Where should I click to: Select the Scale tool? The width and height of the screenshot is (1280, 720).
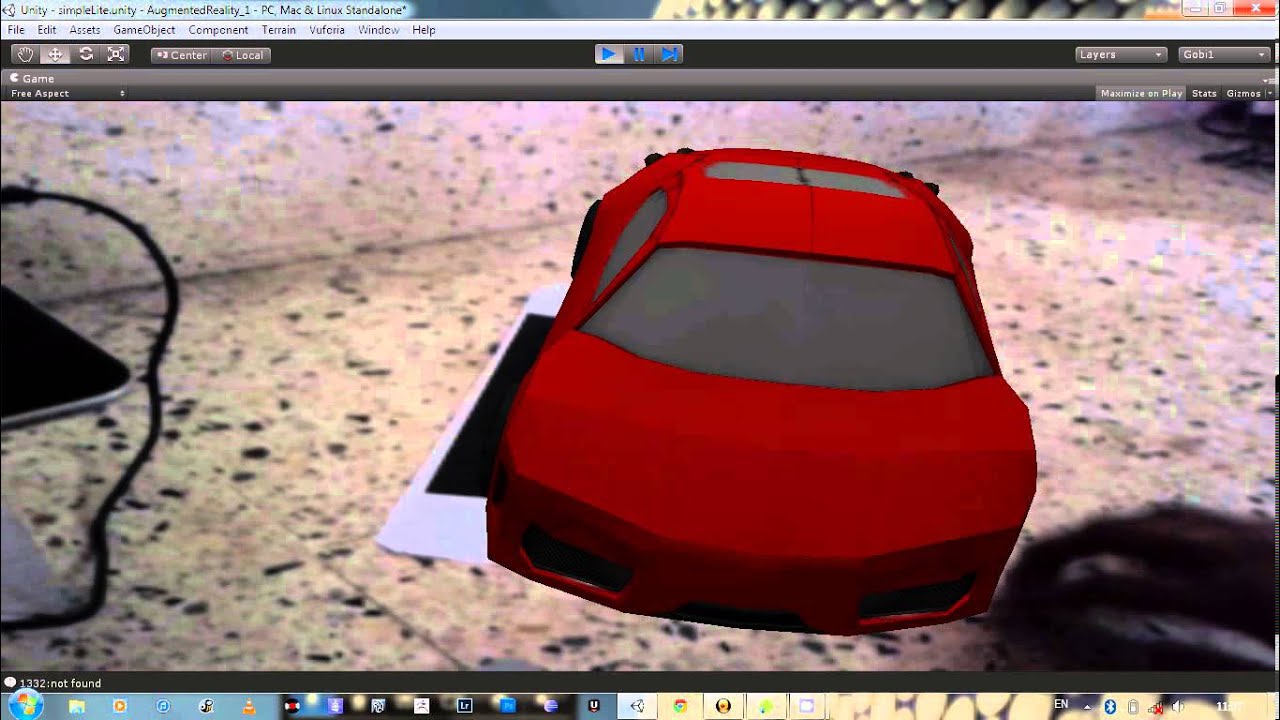pos(117,55)
